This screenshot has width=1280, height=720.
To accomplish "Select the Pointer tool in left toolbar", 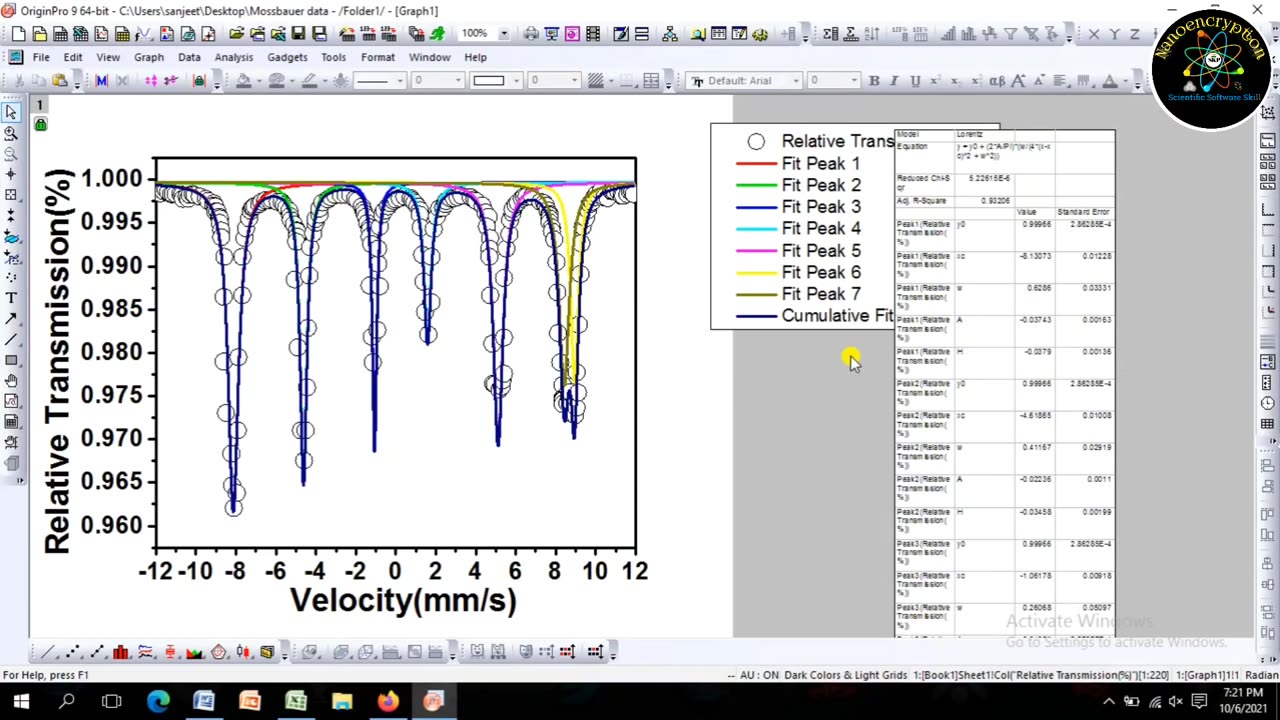I will point(11,112).
